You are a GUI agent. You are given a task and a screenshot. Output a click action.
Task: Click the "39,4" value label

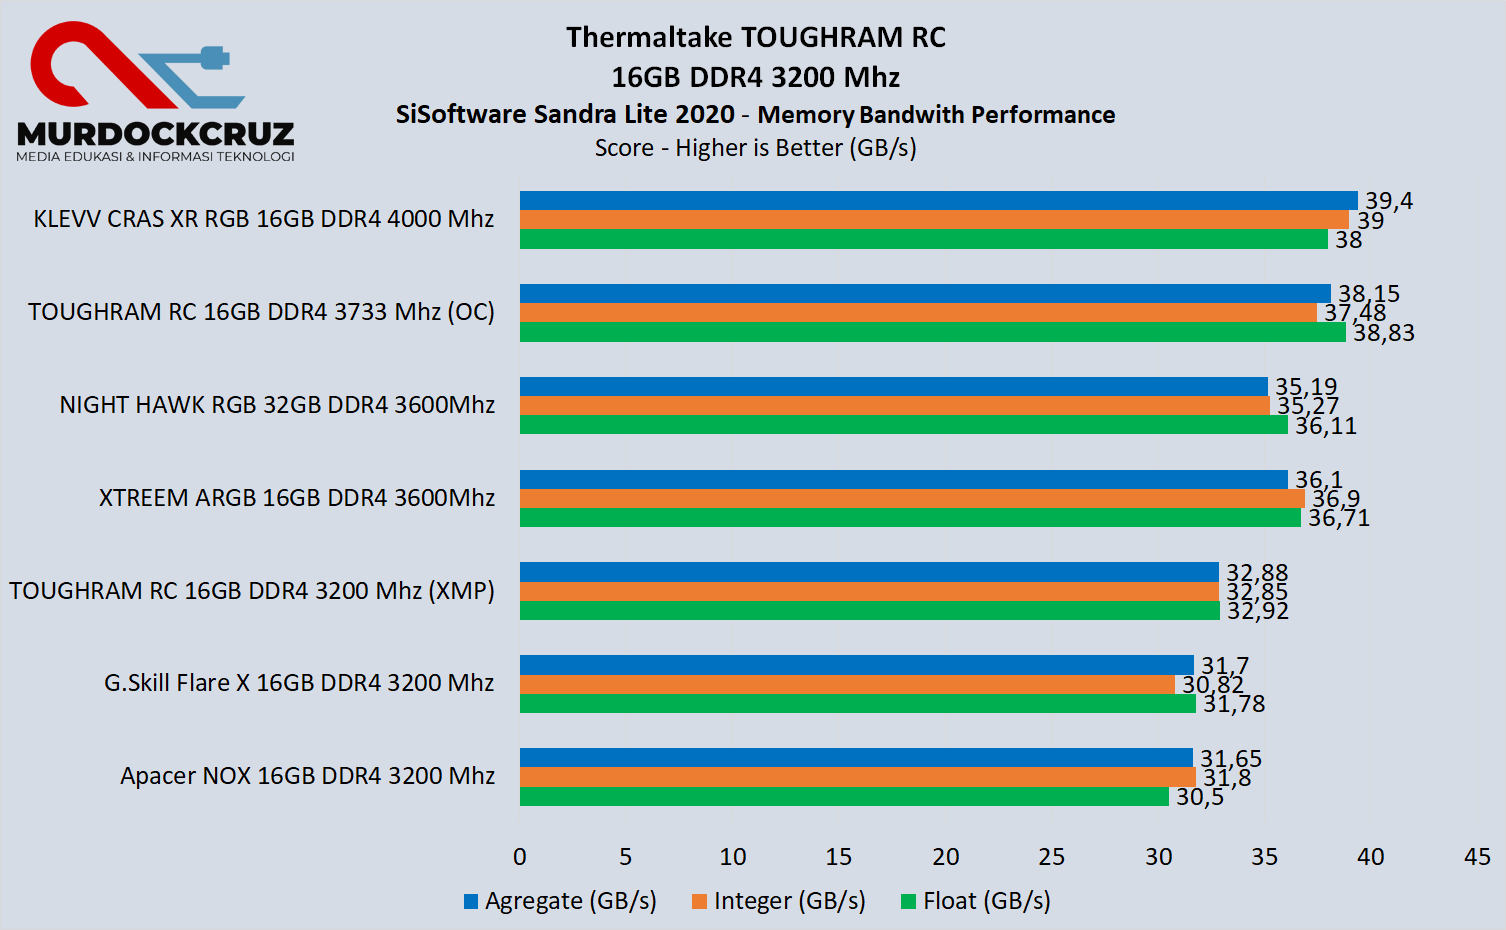[1389, 201]
